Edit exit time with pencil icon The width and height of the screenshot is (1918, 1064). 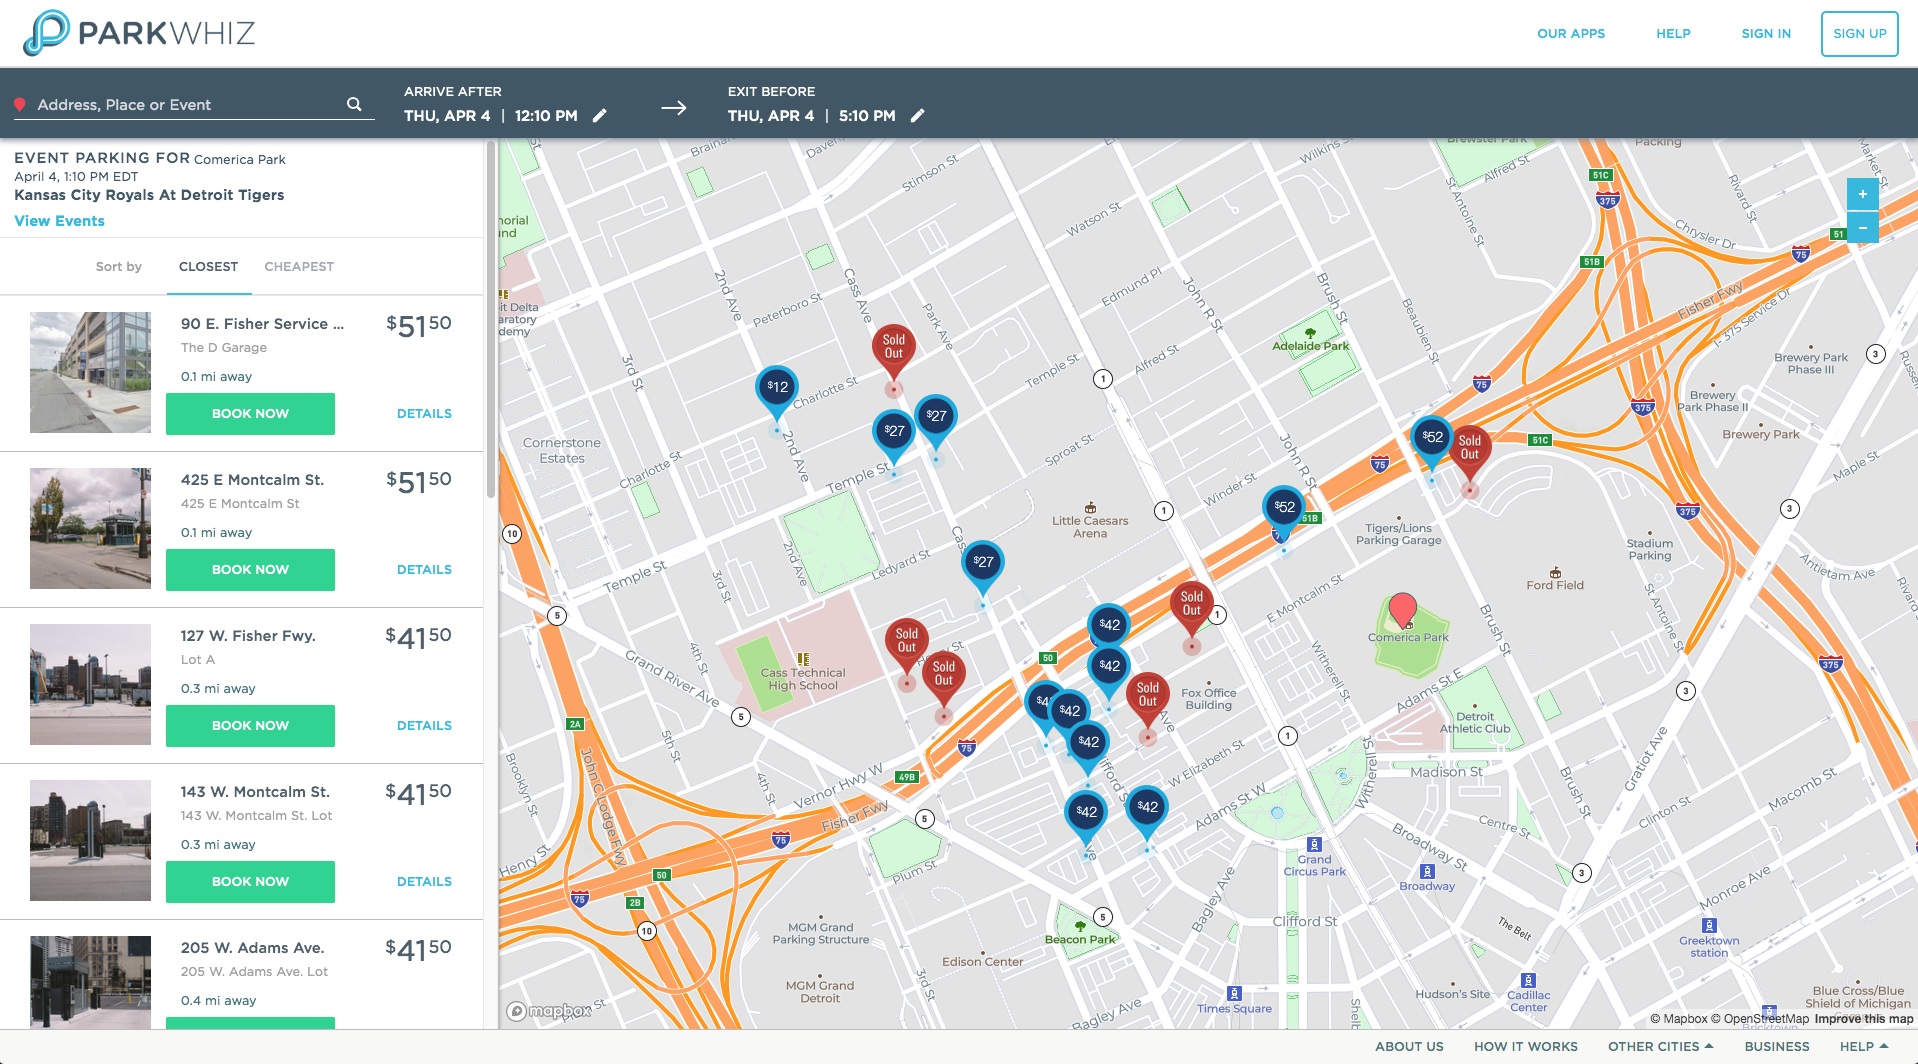click(x=918, y=116)
